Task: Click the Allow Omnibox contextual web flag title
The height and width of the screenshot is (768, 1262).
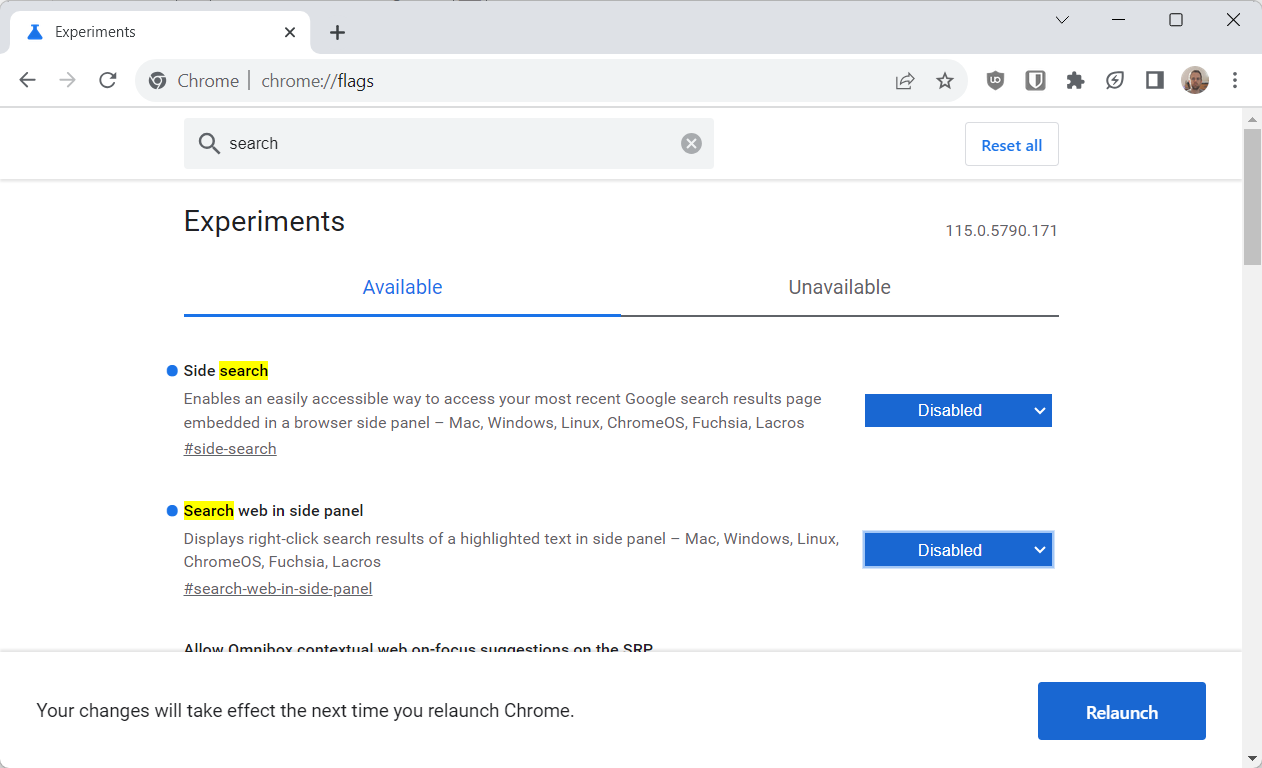Action: click(x=418, y=650)
